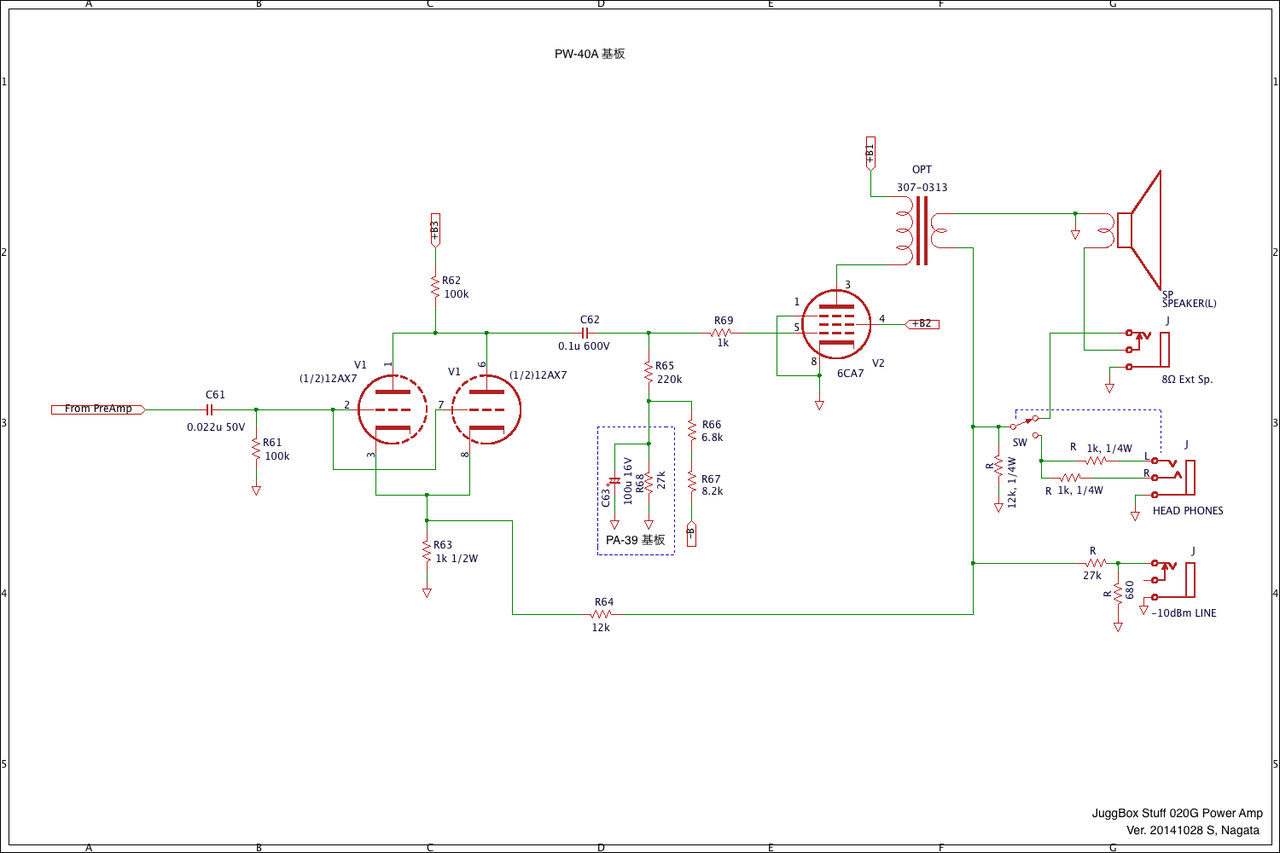Click the ground symbol below R61
1280x853 pixels.
pyautogui.click(x=256, y=490)
